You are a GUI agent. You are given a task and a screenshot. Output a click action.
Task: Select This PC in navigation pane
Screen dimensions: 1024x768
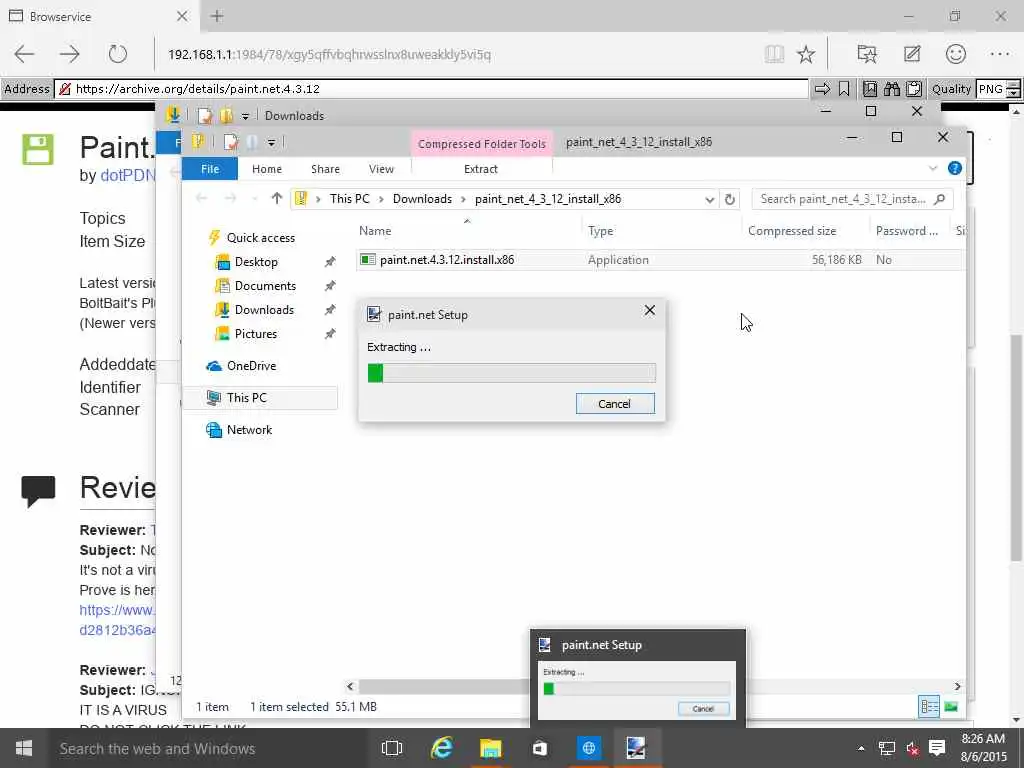(259, 398)
